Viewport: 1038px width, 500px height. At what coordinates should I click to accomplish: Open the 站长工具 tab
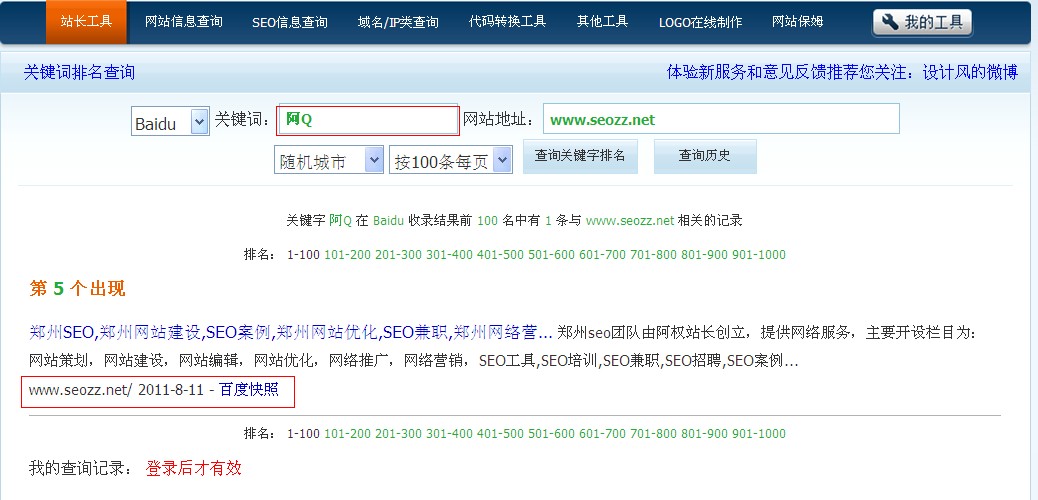click(x=86, y=22)
